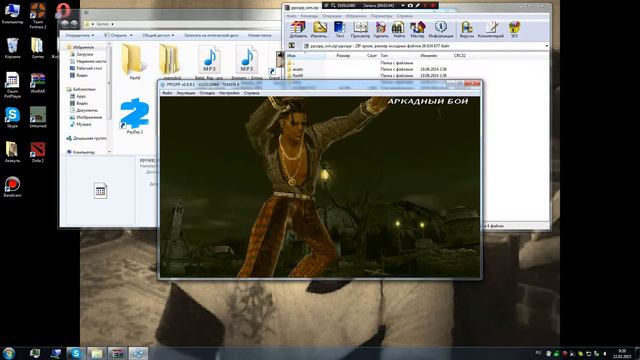Click Skype icon in taskbar
Screen dimensions: 640x360
(x=76, y=353)
